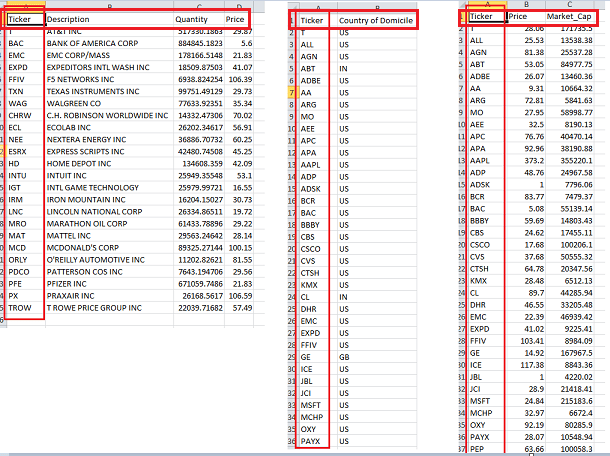This screenshot has height=456, width=610.
Task: Click the PFIZER INC cell
Action: [109, 284]
